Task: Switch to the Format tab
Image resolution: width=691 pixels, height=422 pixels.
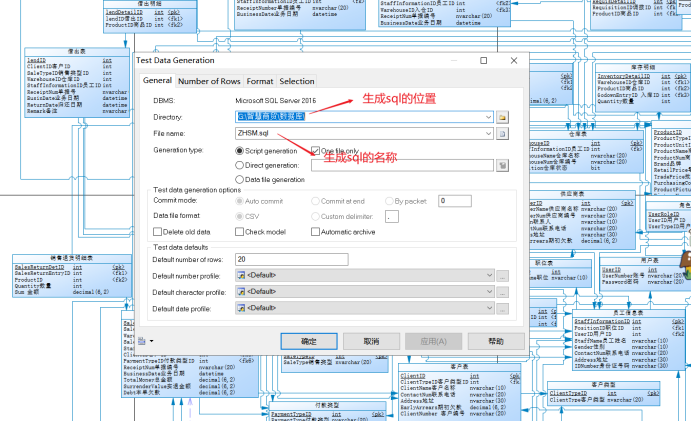Action: pyautogui.click(x=260, y=81)
